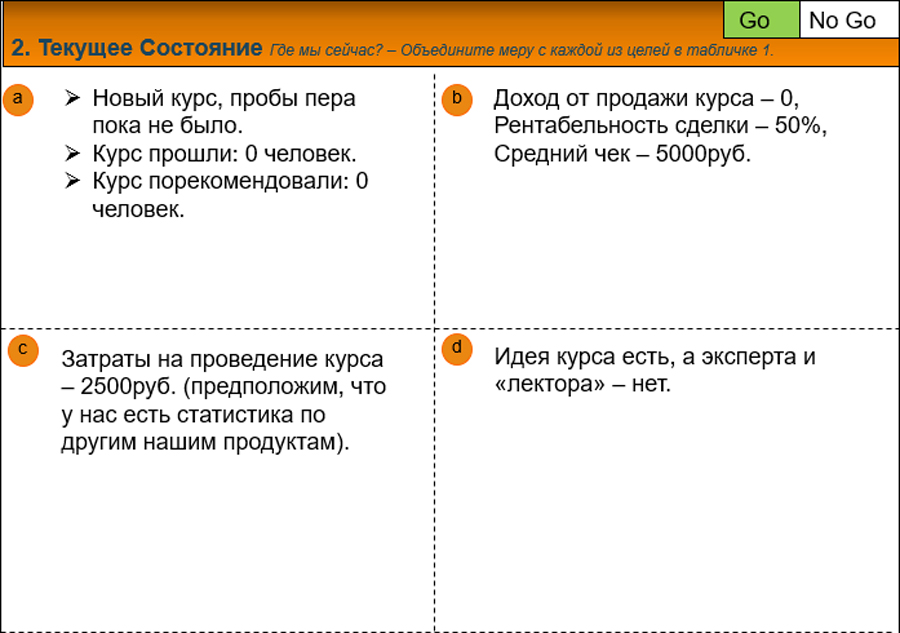The width and height of the screenshot is (900, 633).
Task: Click the dark orange banner left of "Go"
Action: point(360,18)
